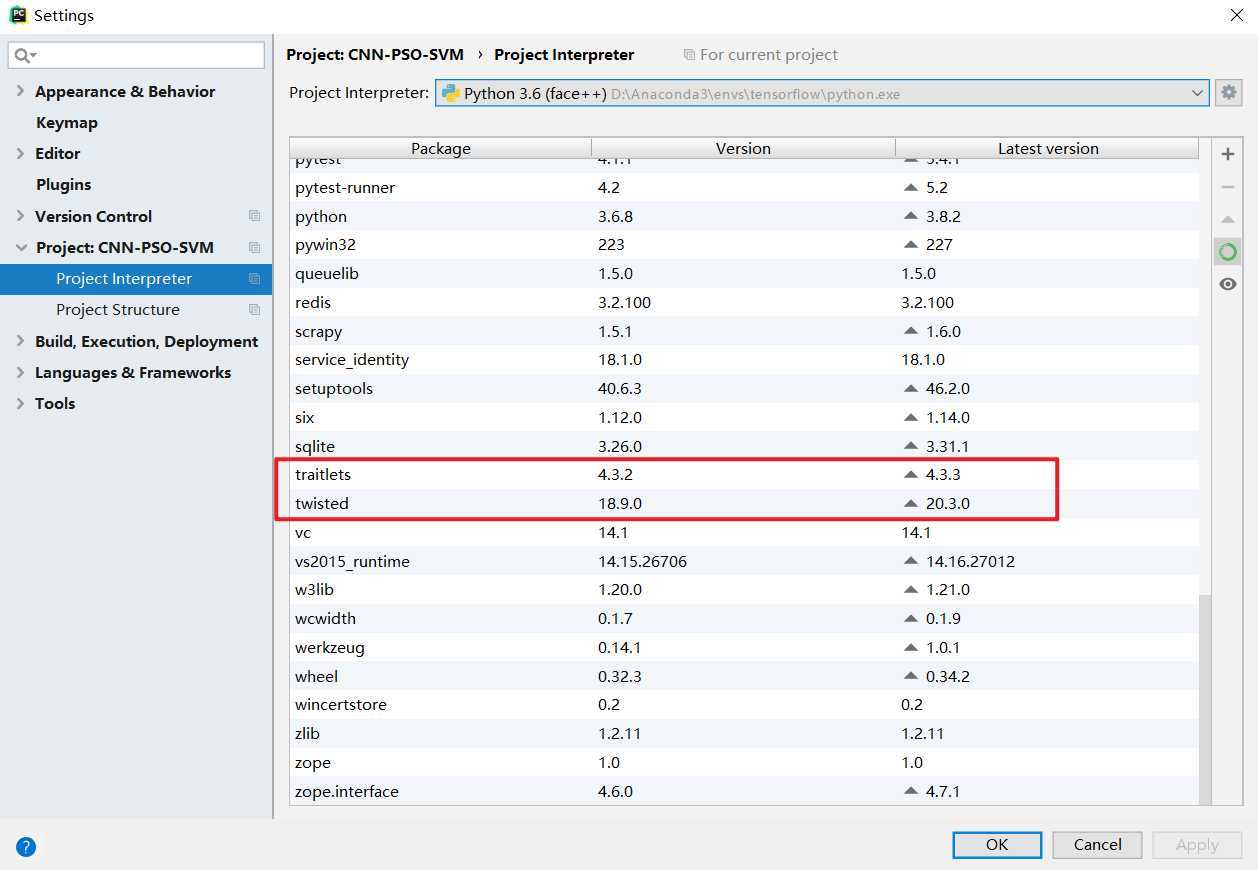The width and height of the screenshot is (1258, 870).
Task: Click the Version column header
Action: [x=743, y=148]
